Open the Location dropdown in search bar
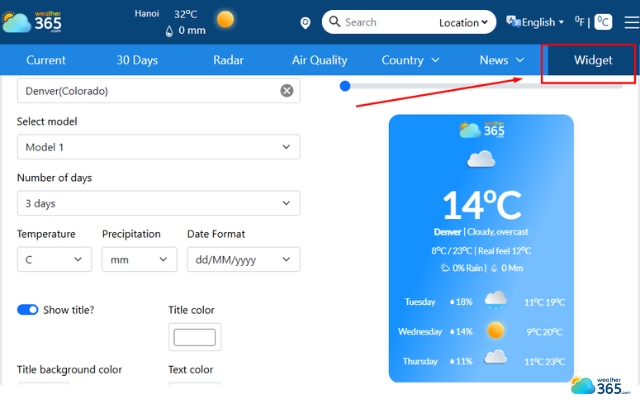This screenshot has width=640, height=400. [x=463, y=22]
